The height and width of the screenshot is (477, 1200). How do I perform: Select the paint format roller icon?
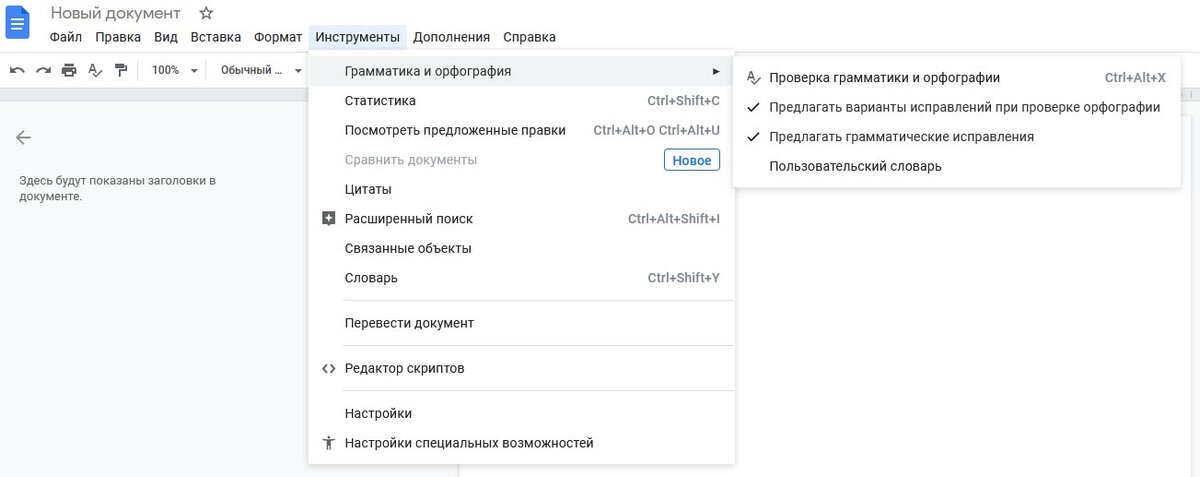pos(121,70)
